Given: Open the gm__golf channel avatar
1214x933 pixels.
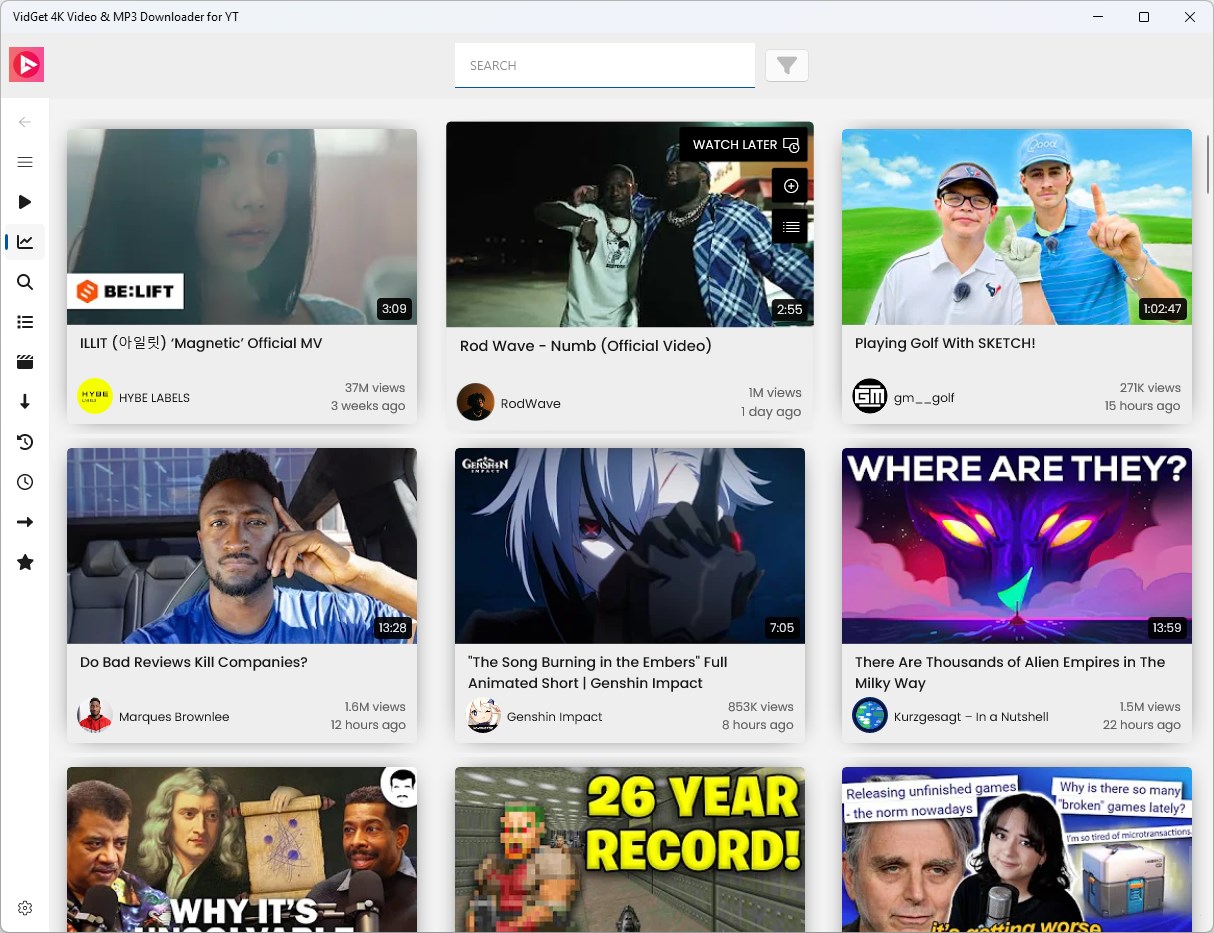Looking at the screenshot, I should click(870, 396).
